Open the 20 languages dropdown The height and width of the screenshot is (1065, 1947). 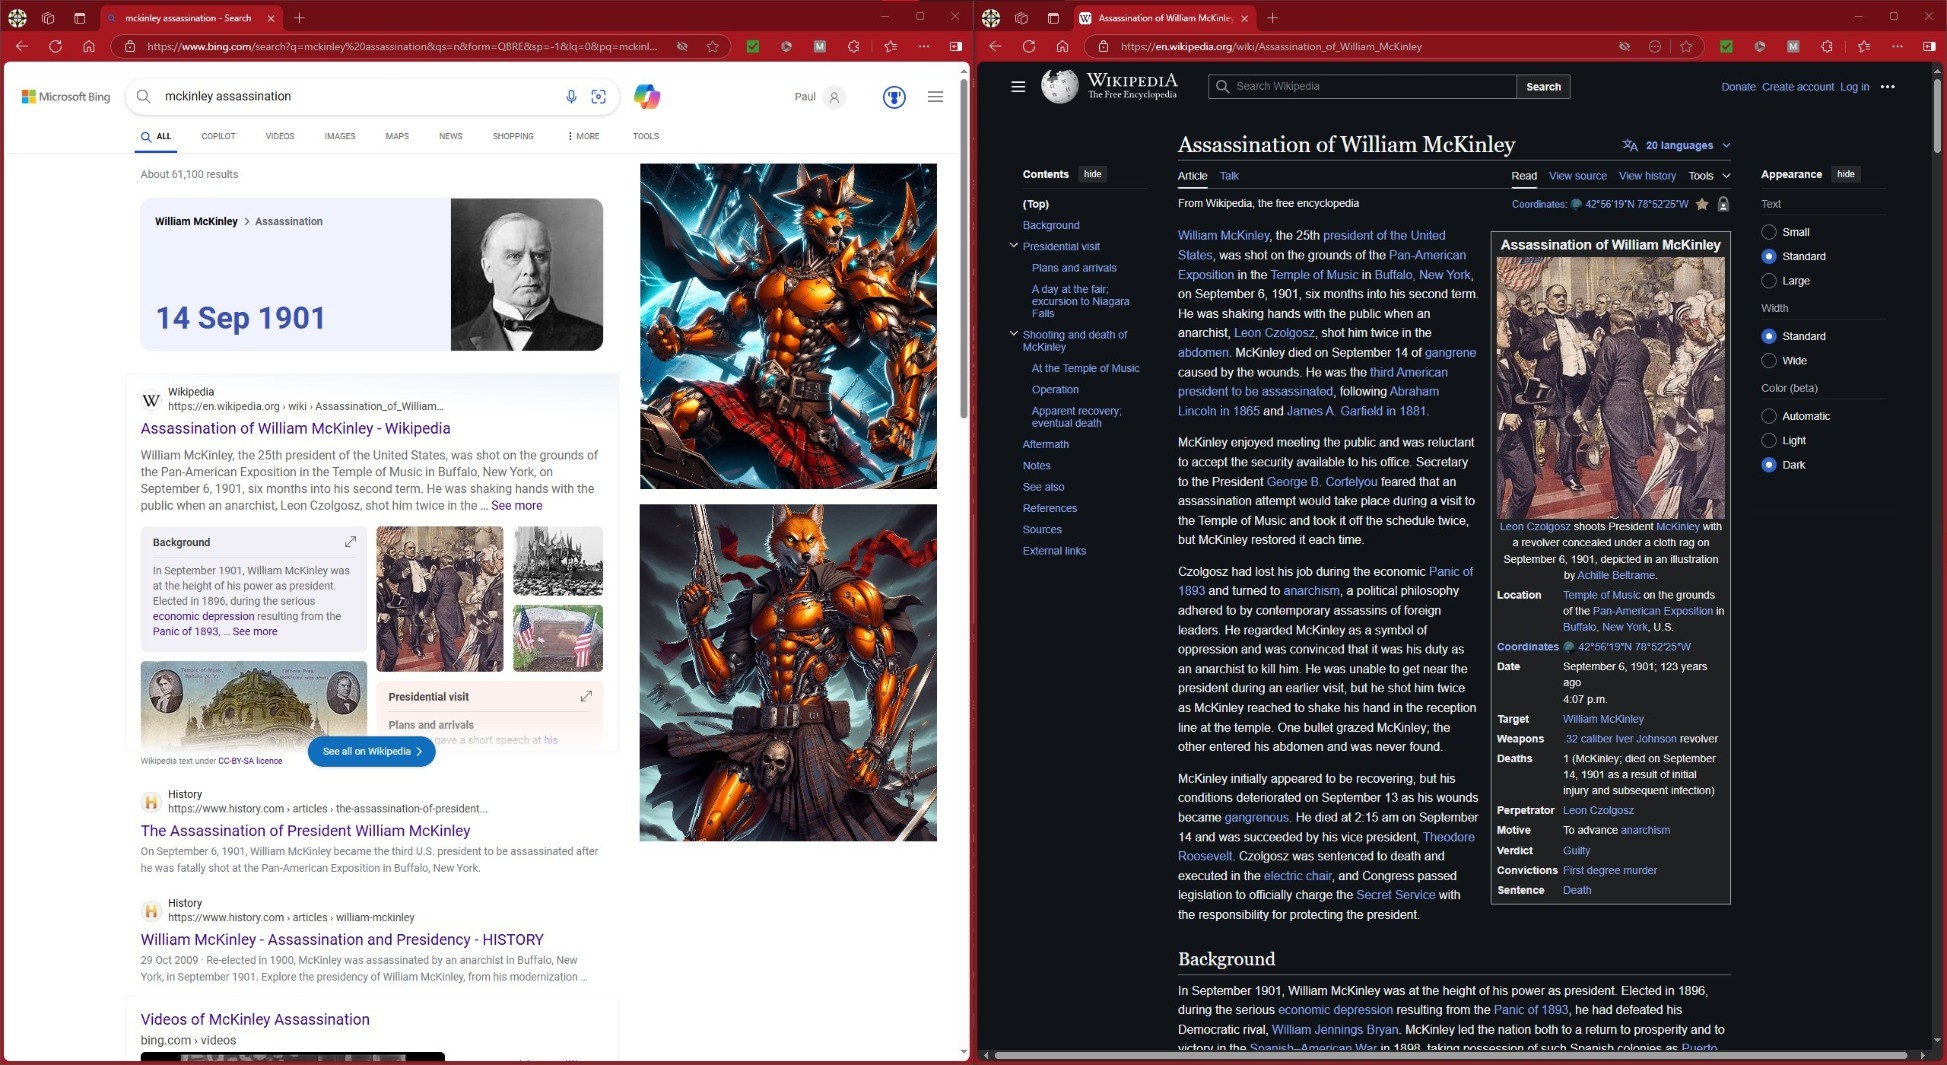tap(1676, 145)
